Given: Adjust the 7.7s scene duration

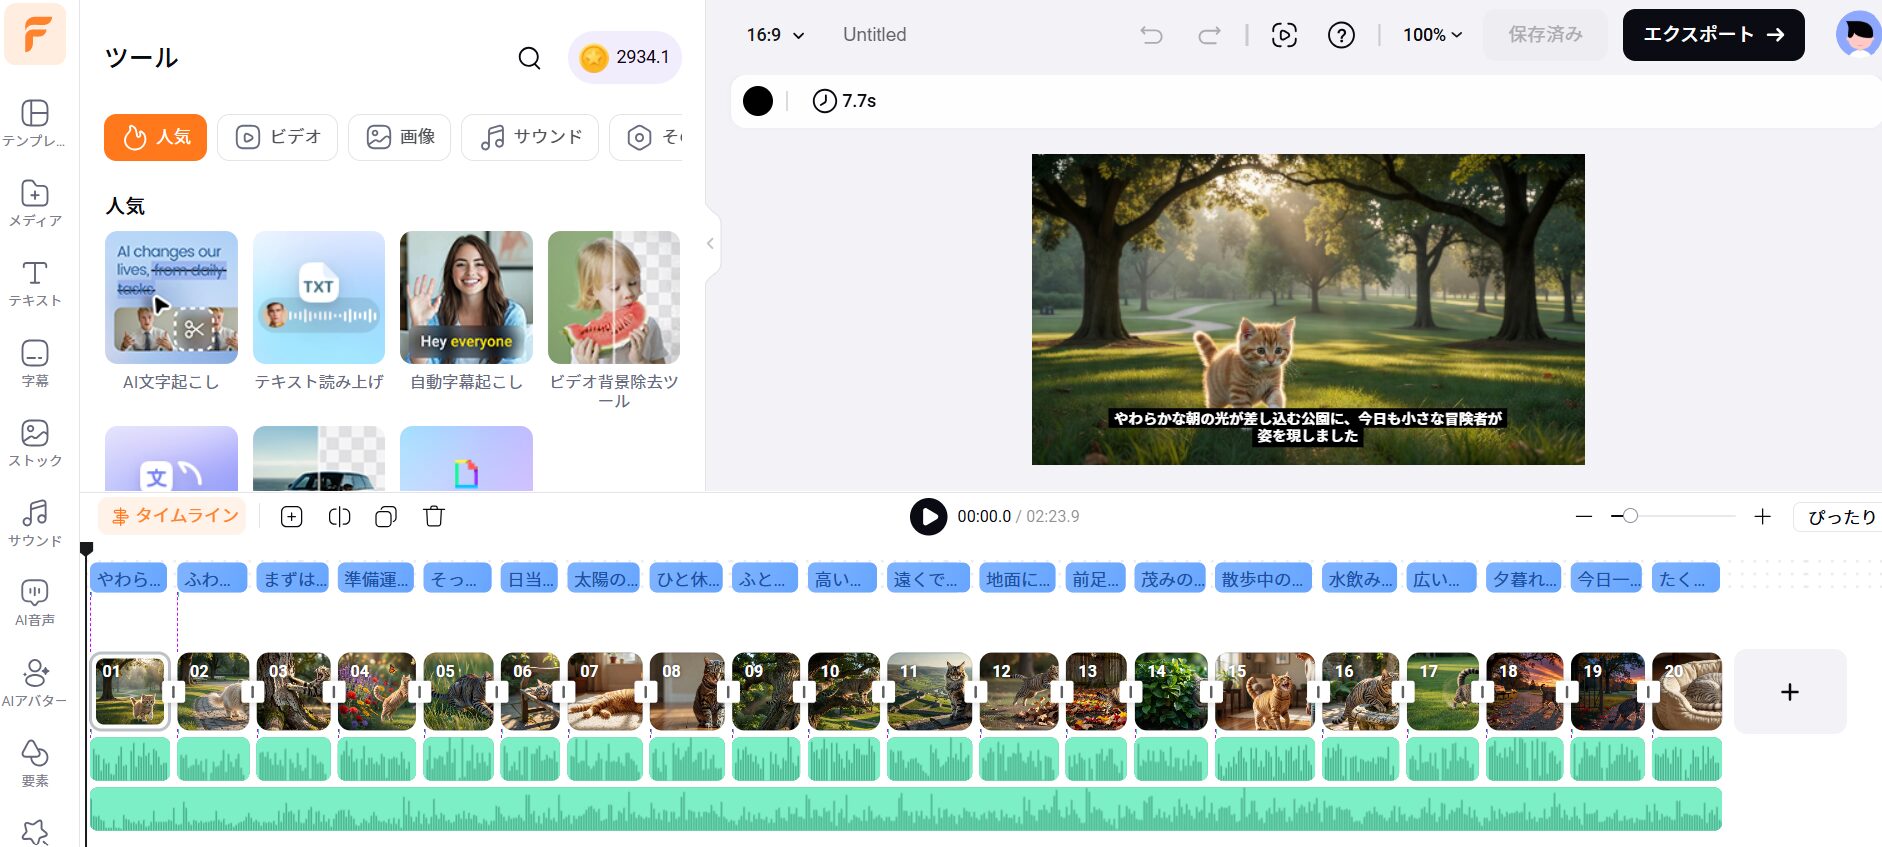Looking at the screenshot, I should (x=844, y=101).
